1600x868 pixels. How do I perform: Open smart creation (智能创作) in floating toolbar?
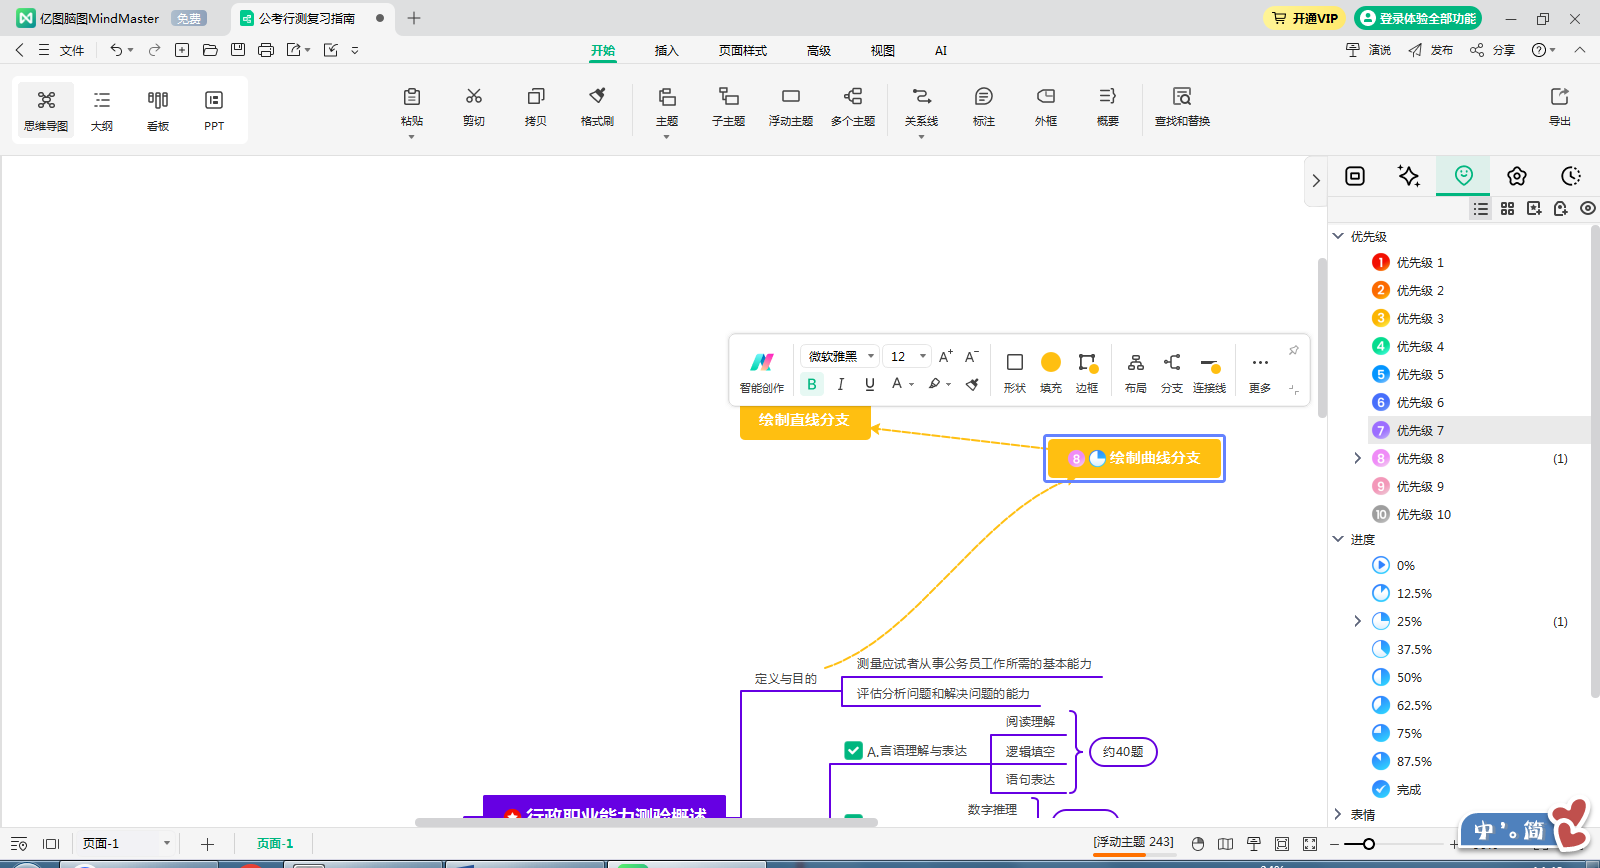point(762,372)
